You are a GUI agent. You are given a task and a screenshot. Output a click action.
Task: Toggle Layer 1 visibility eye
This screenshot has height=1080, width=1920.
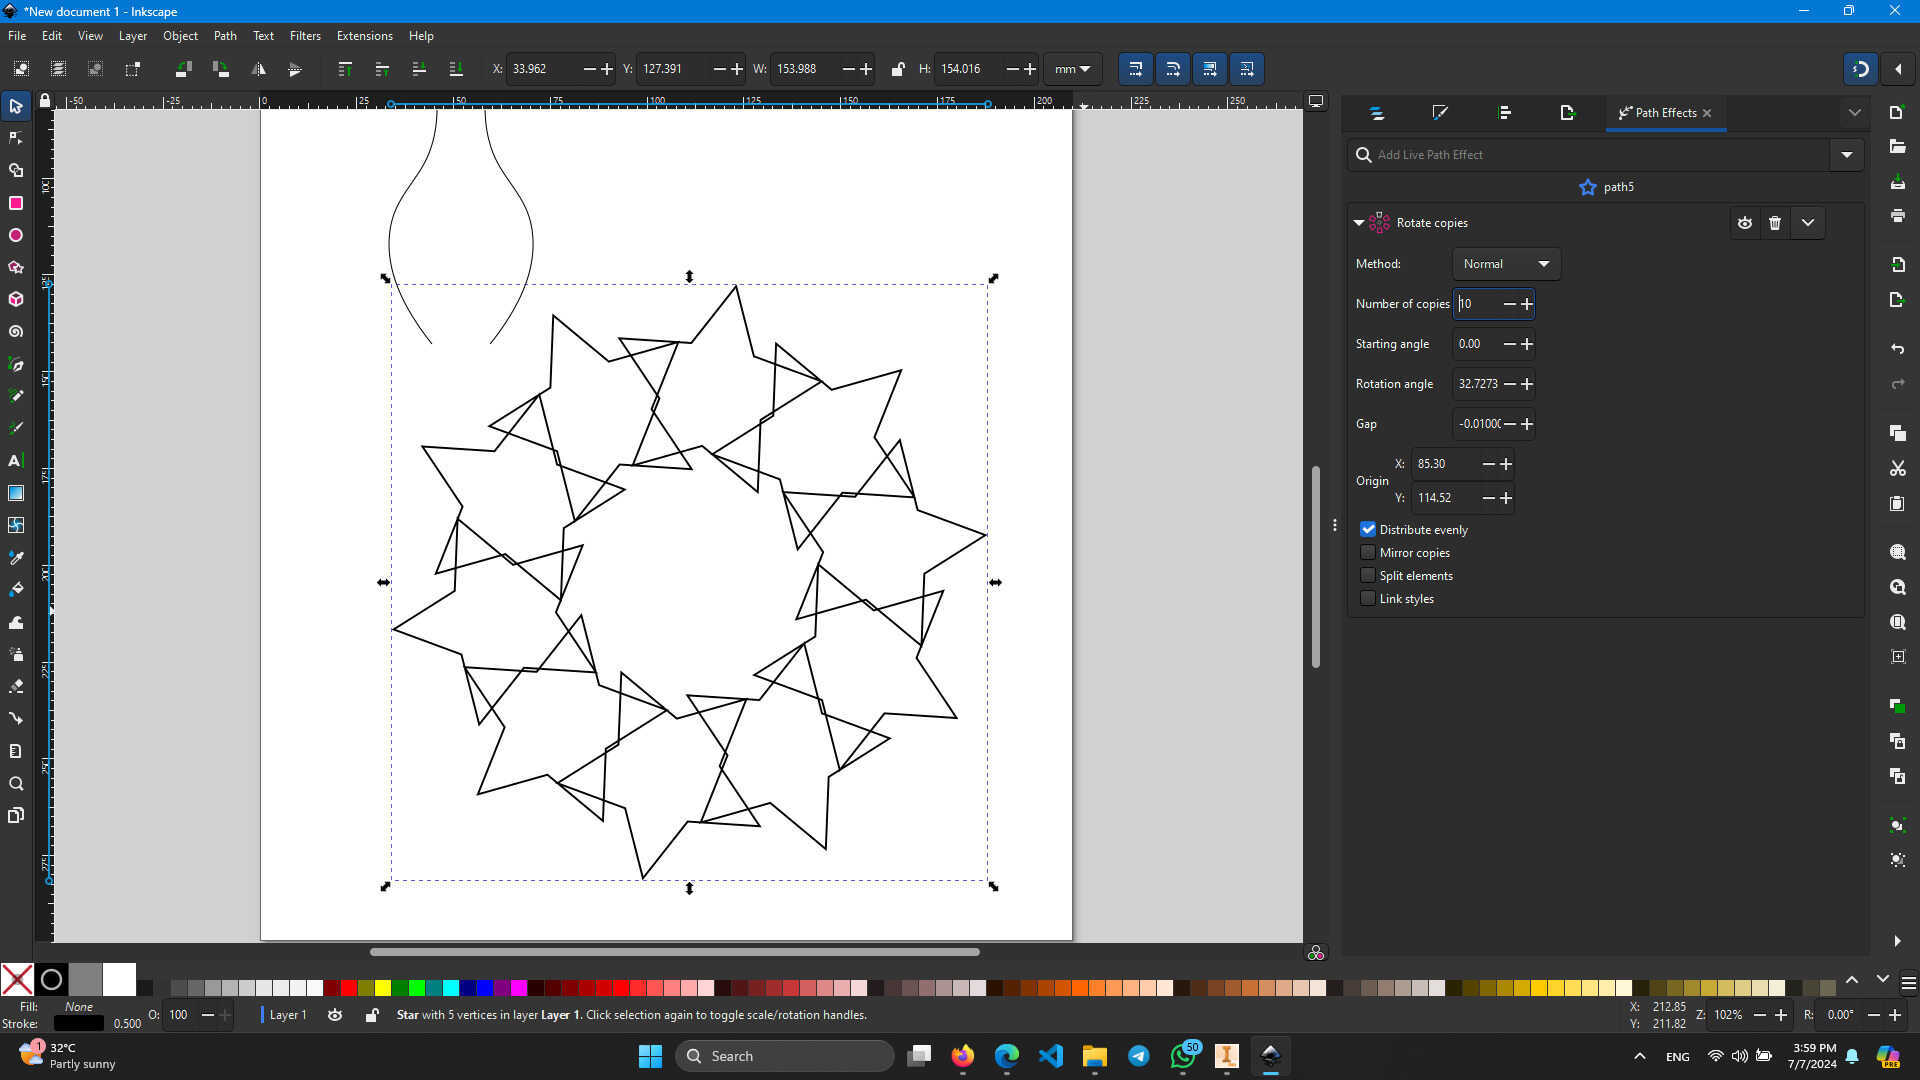tap(335, 1015)
